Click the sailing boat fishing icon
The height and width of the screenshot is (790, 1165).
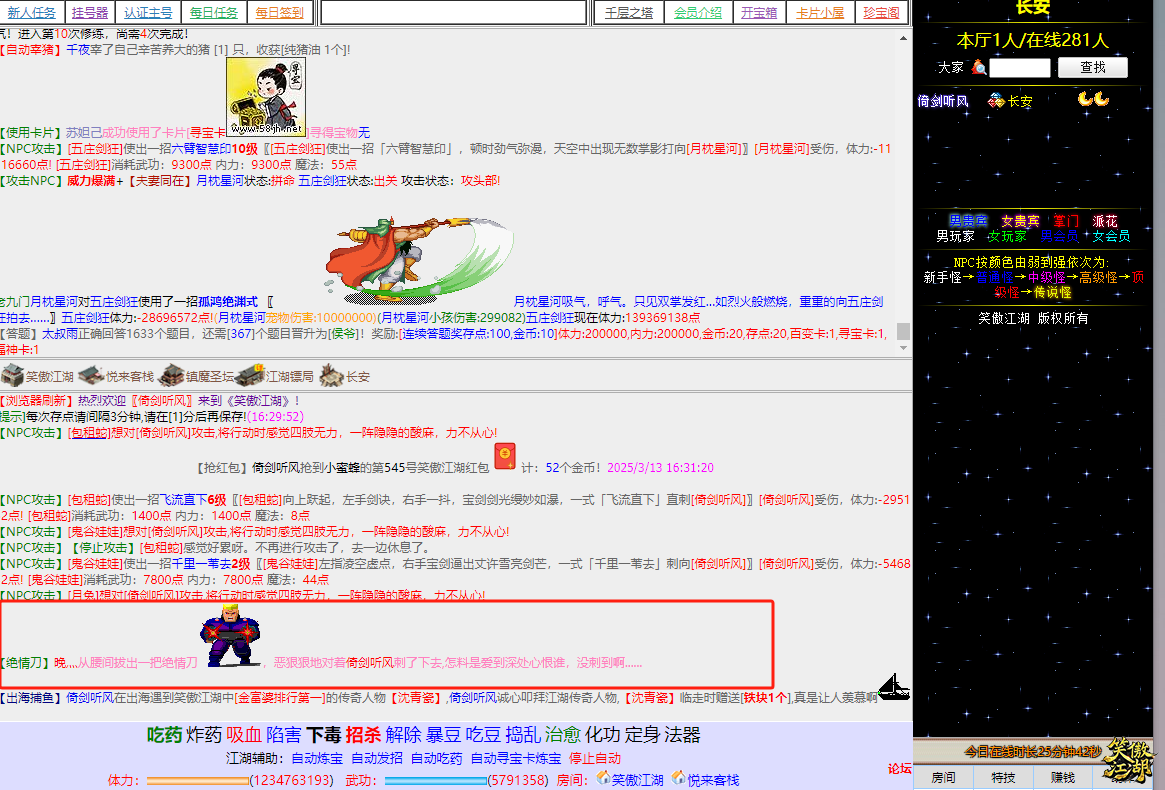(x=893, y=687)
